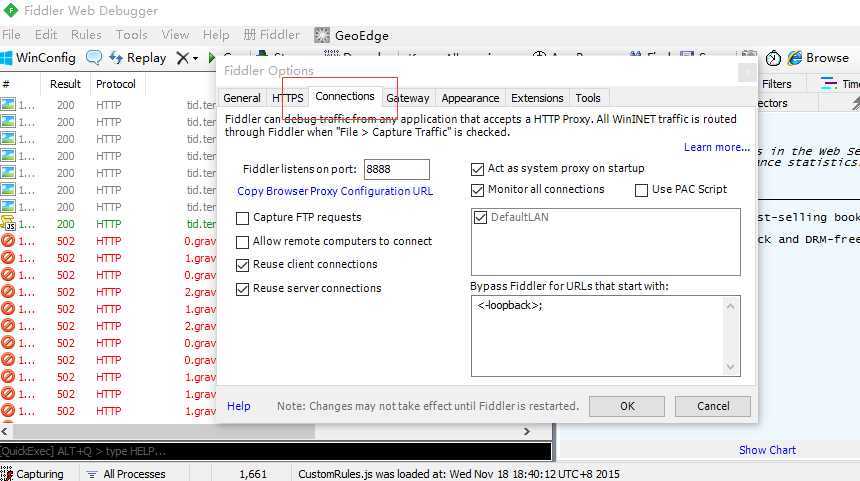Open the Learn more link
The height and width of the screenshot is (481, 860).
tap(716, 147)
